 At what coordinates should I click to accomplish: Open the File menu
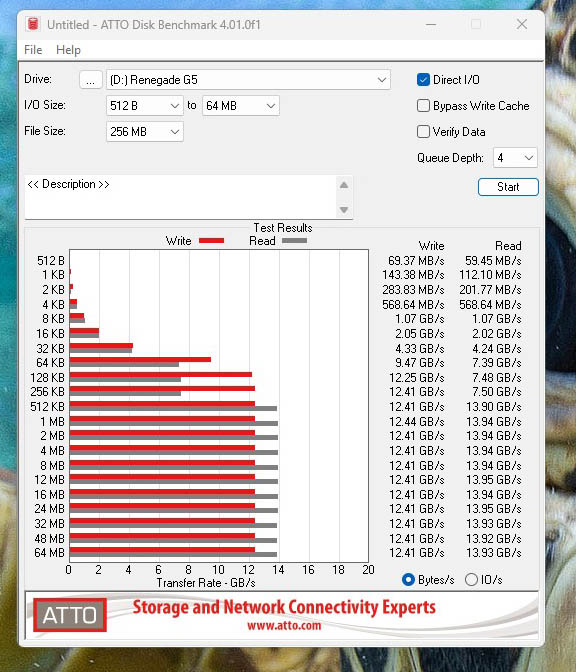pos(33,50)
